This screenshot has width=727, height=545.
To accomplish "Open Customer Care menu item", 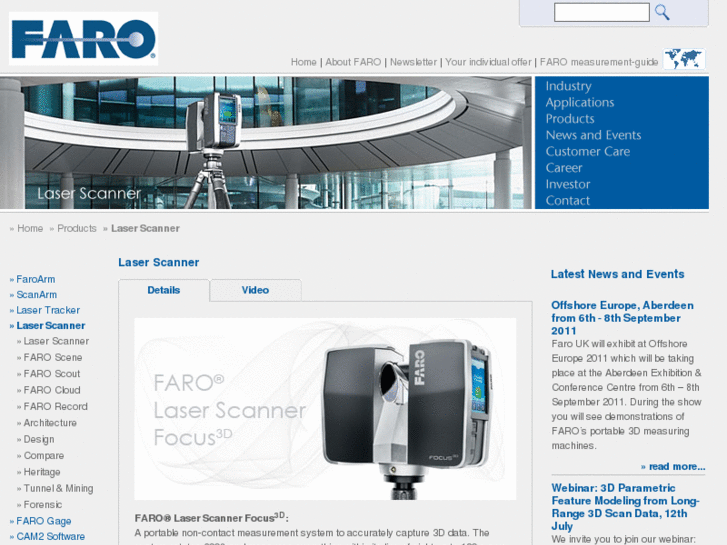I will tap(587, 152).
